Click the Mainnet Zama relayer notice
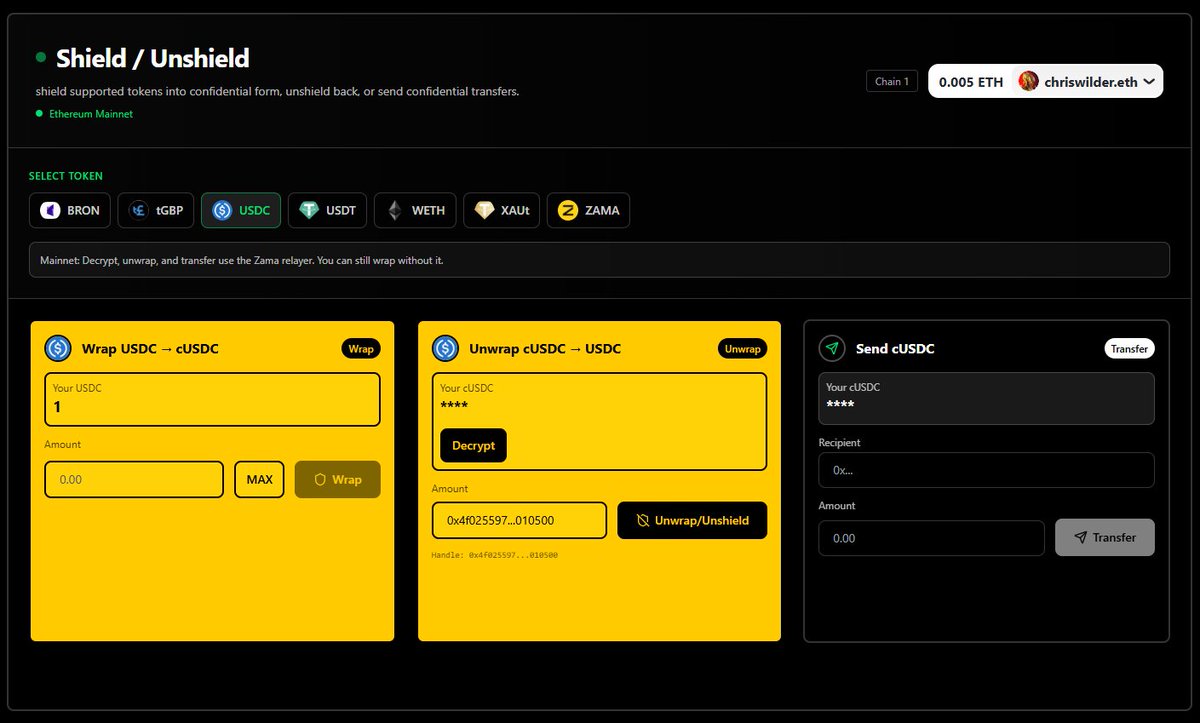Image resolution: width=1200 pixels, height=723 pixels. coord(599,260)
